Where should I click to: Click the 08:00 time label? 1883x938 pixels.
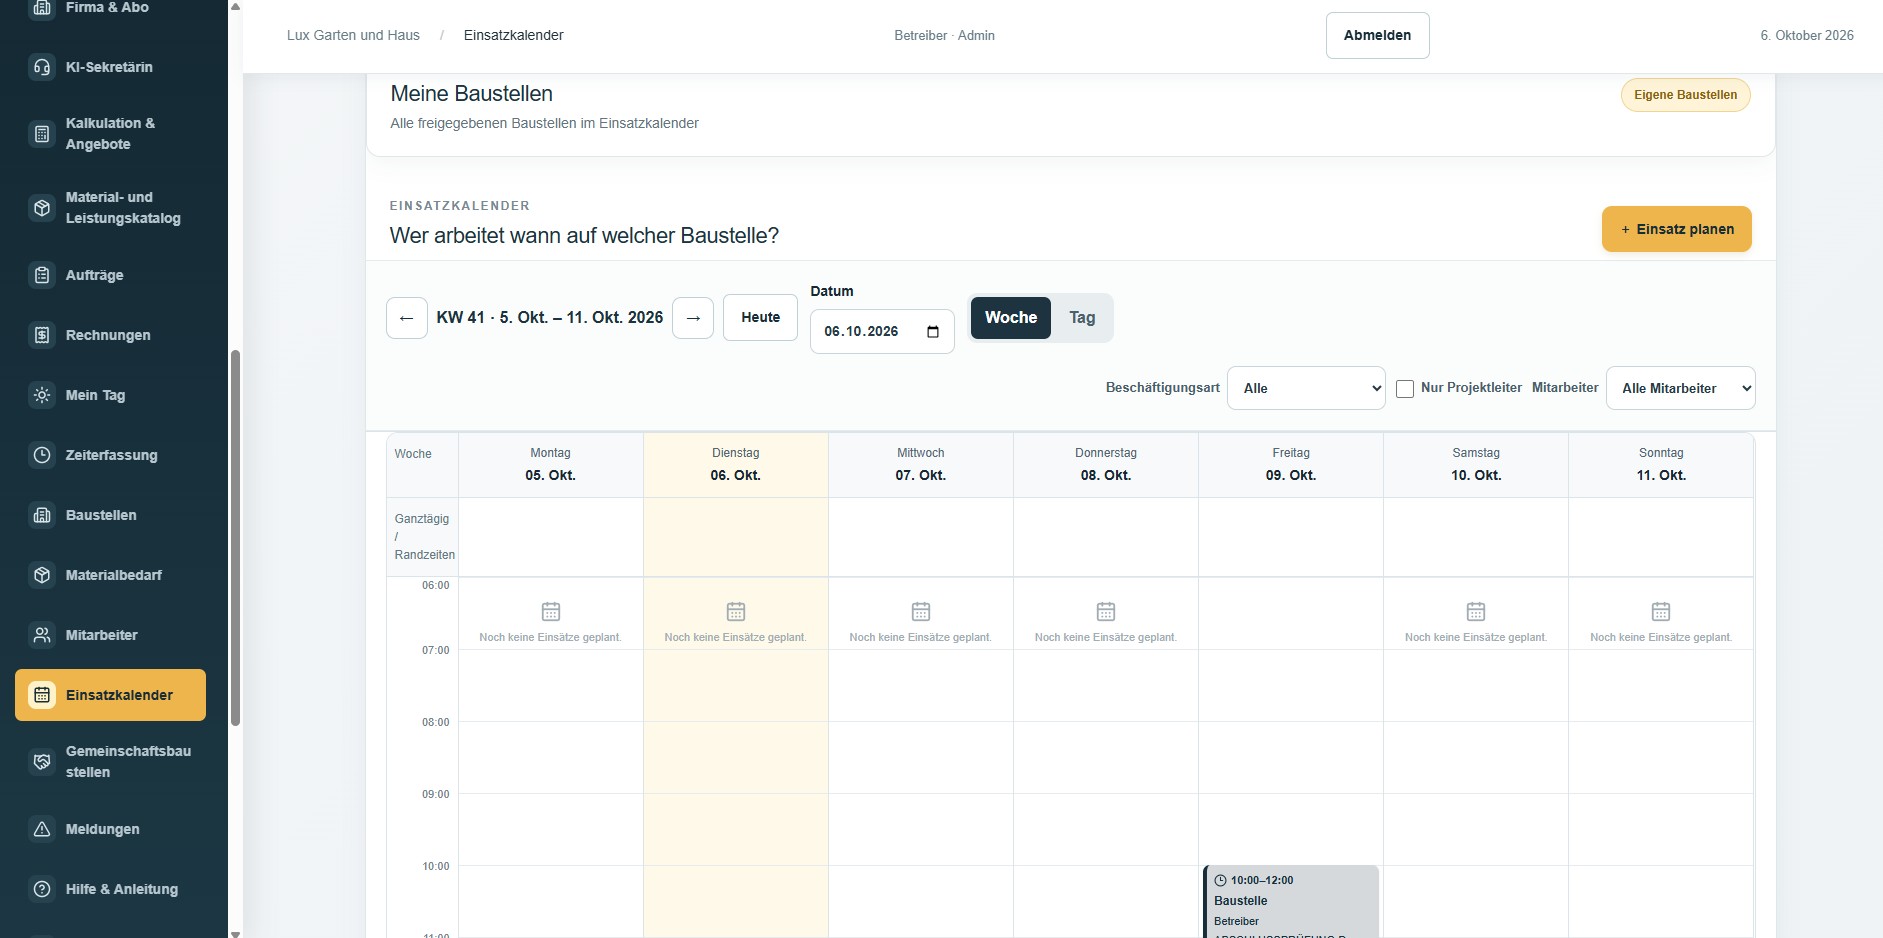point(435,722)
